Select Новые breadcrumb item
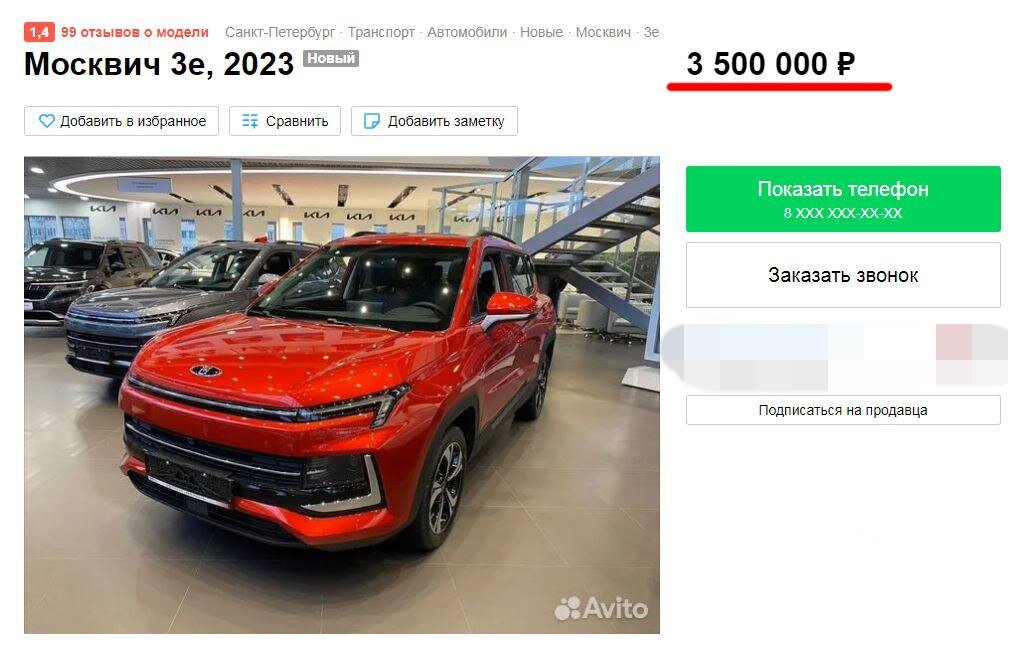The image size is (1026, 646). coord(541,32)
